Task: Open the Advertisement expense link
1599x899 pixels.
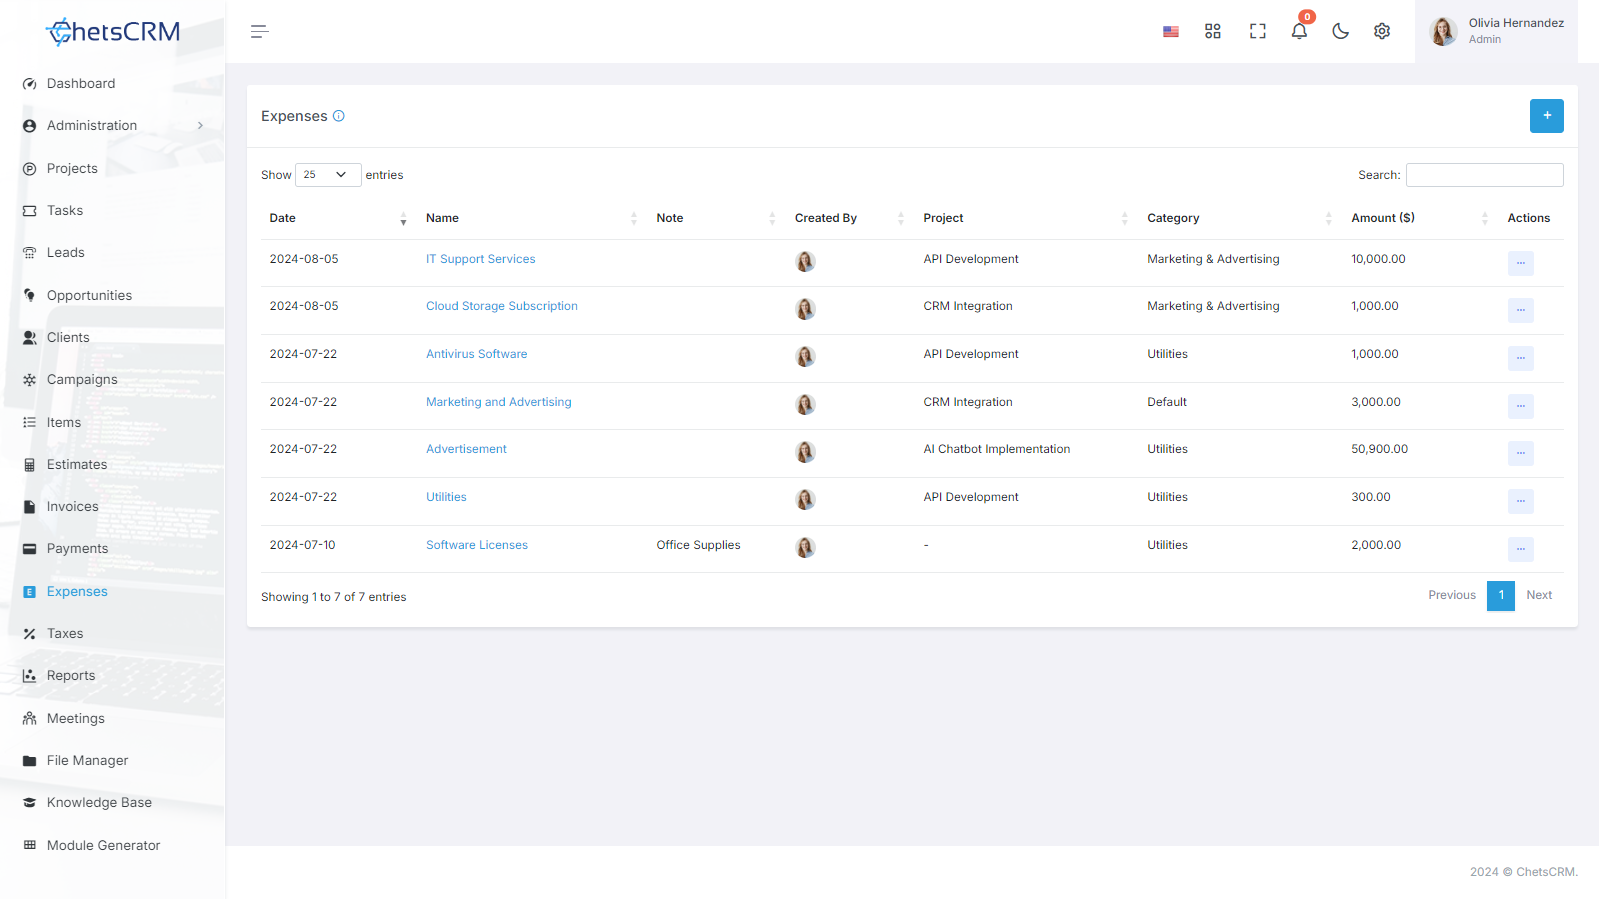Action: coord(466,449)
